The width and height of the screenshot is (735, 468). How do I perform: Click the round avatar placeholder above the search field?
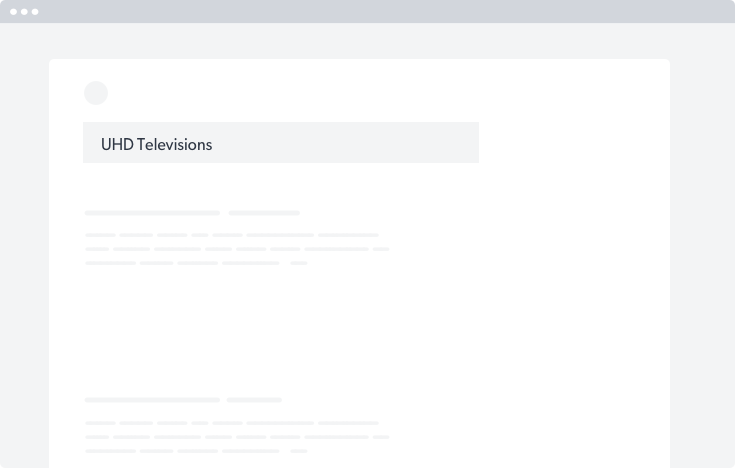point(96,93)
